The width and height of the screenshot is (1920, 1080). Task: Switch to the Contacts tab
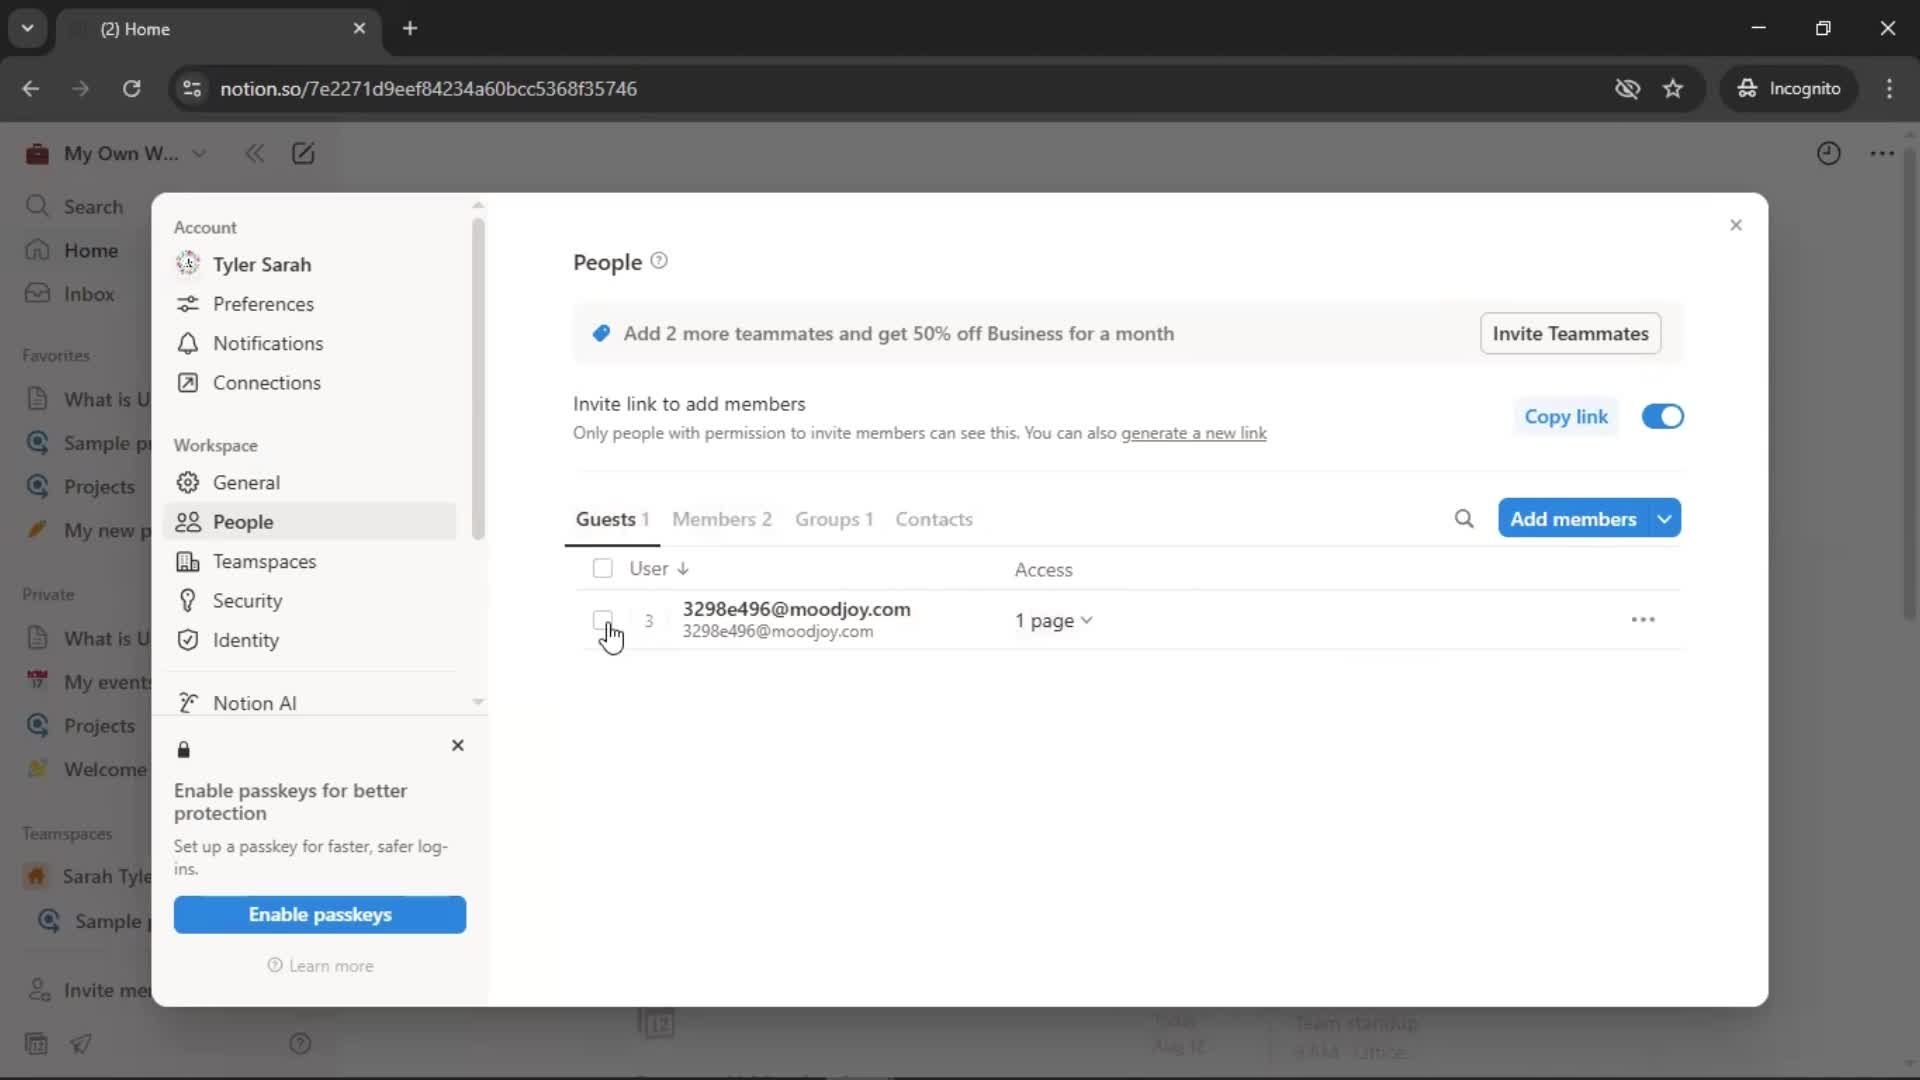(x=934, y=519)
